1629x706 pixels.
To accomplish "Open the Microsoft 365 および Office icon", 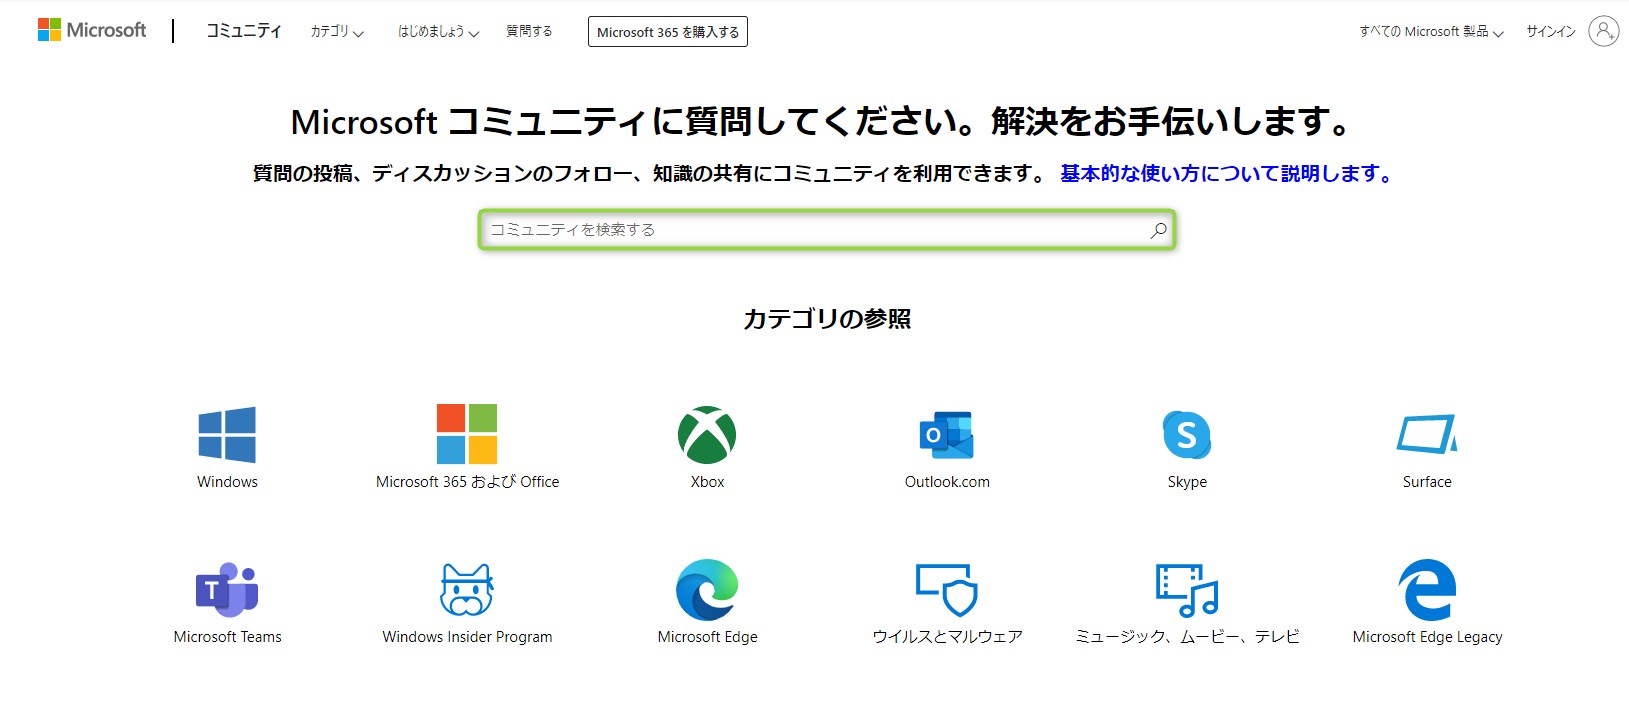I will pyautogui.click(x=467, y=434).
